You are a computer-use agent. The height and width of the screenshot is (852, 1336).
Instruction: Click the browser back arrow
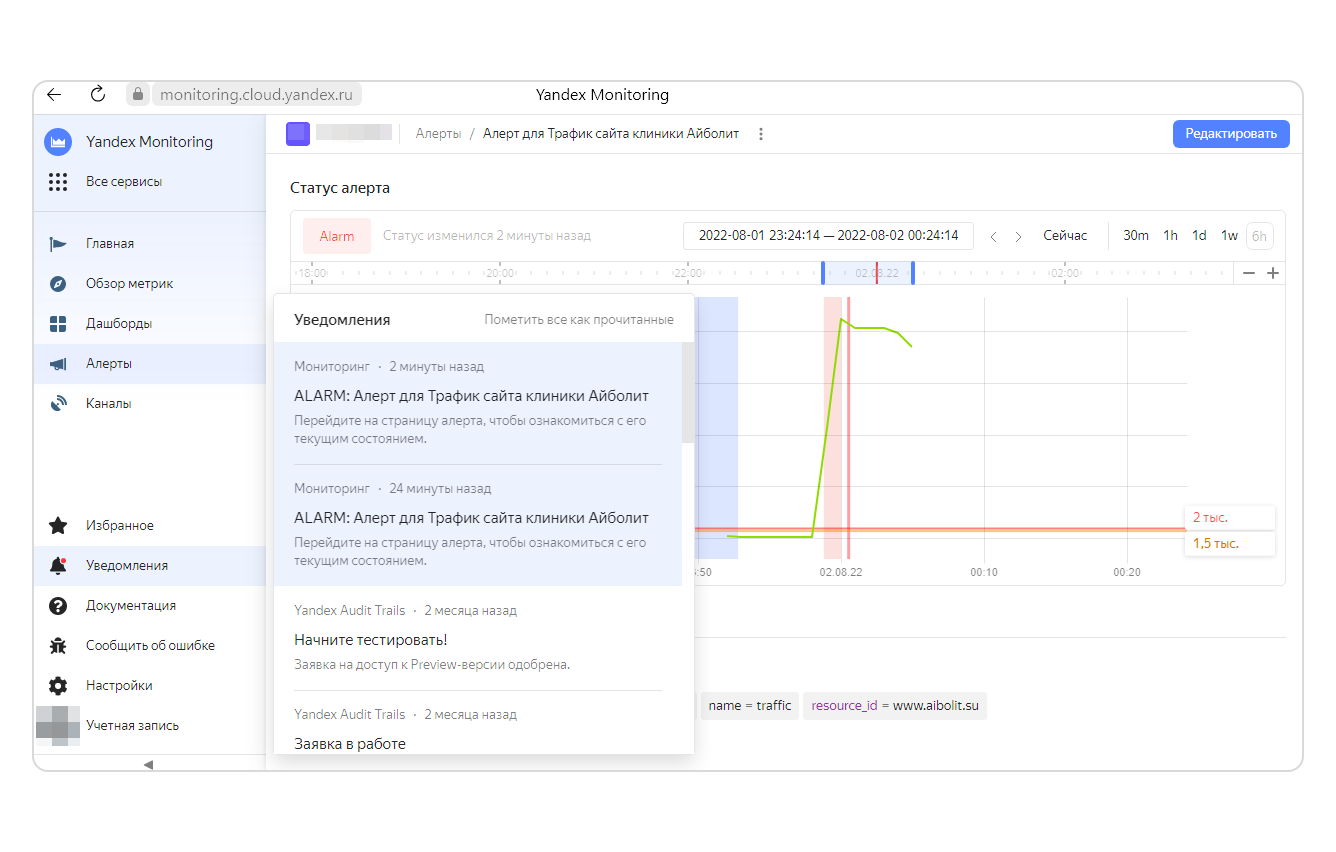(54, 95)
